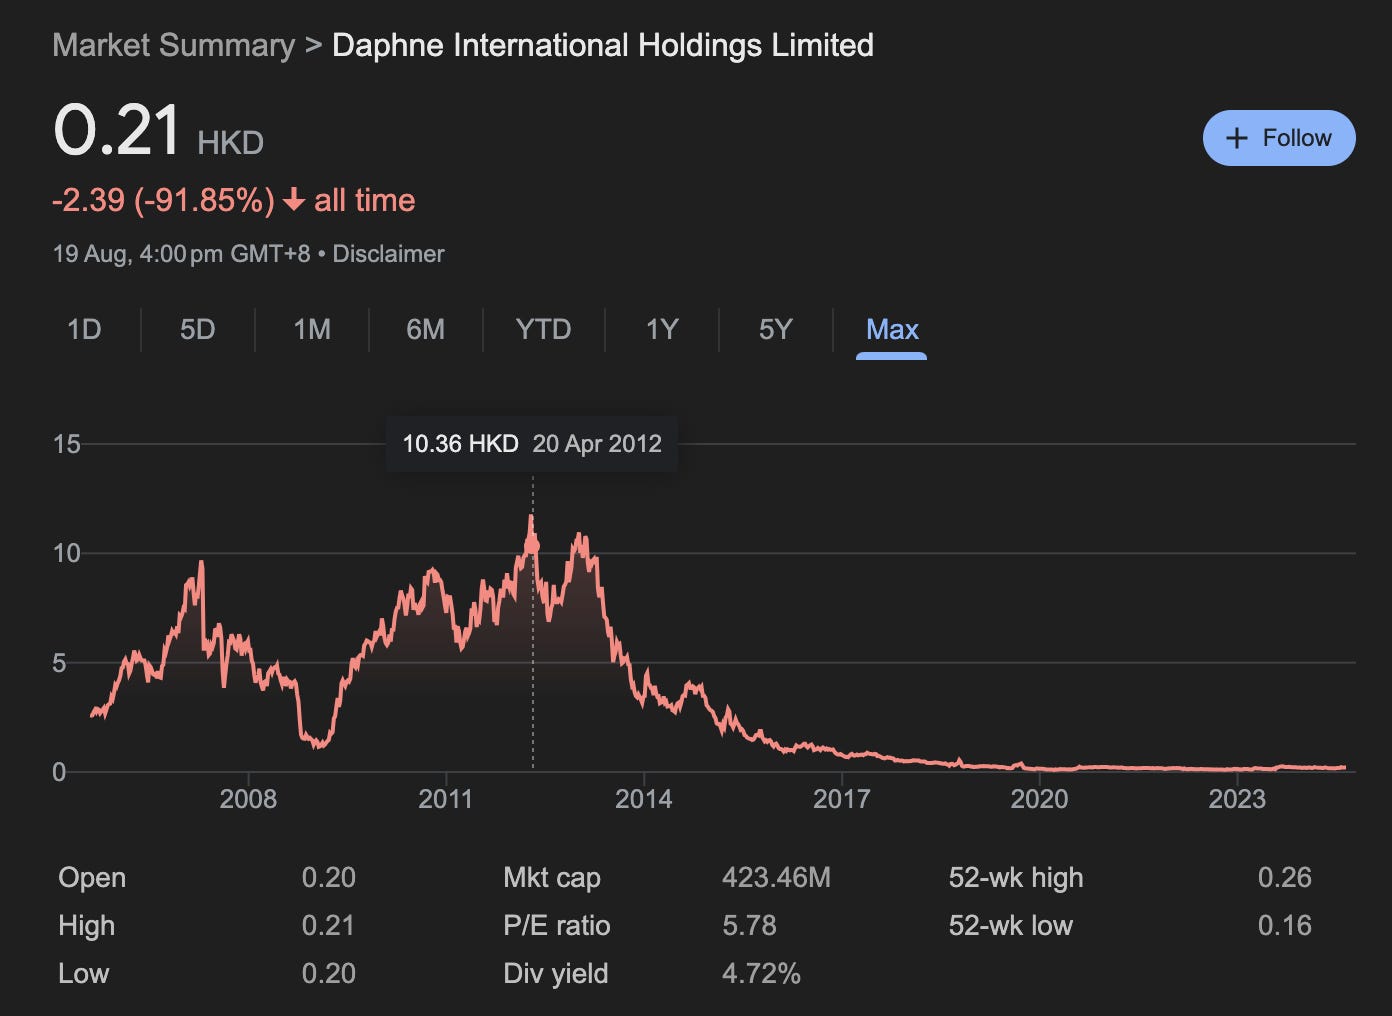Click the P/E ratio value 5.78
Image resolution: width=1392 pixels, height=1016 pixels.
click(x=749, y=926)
